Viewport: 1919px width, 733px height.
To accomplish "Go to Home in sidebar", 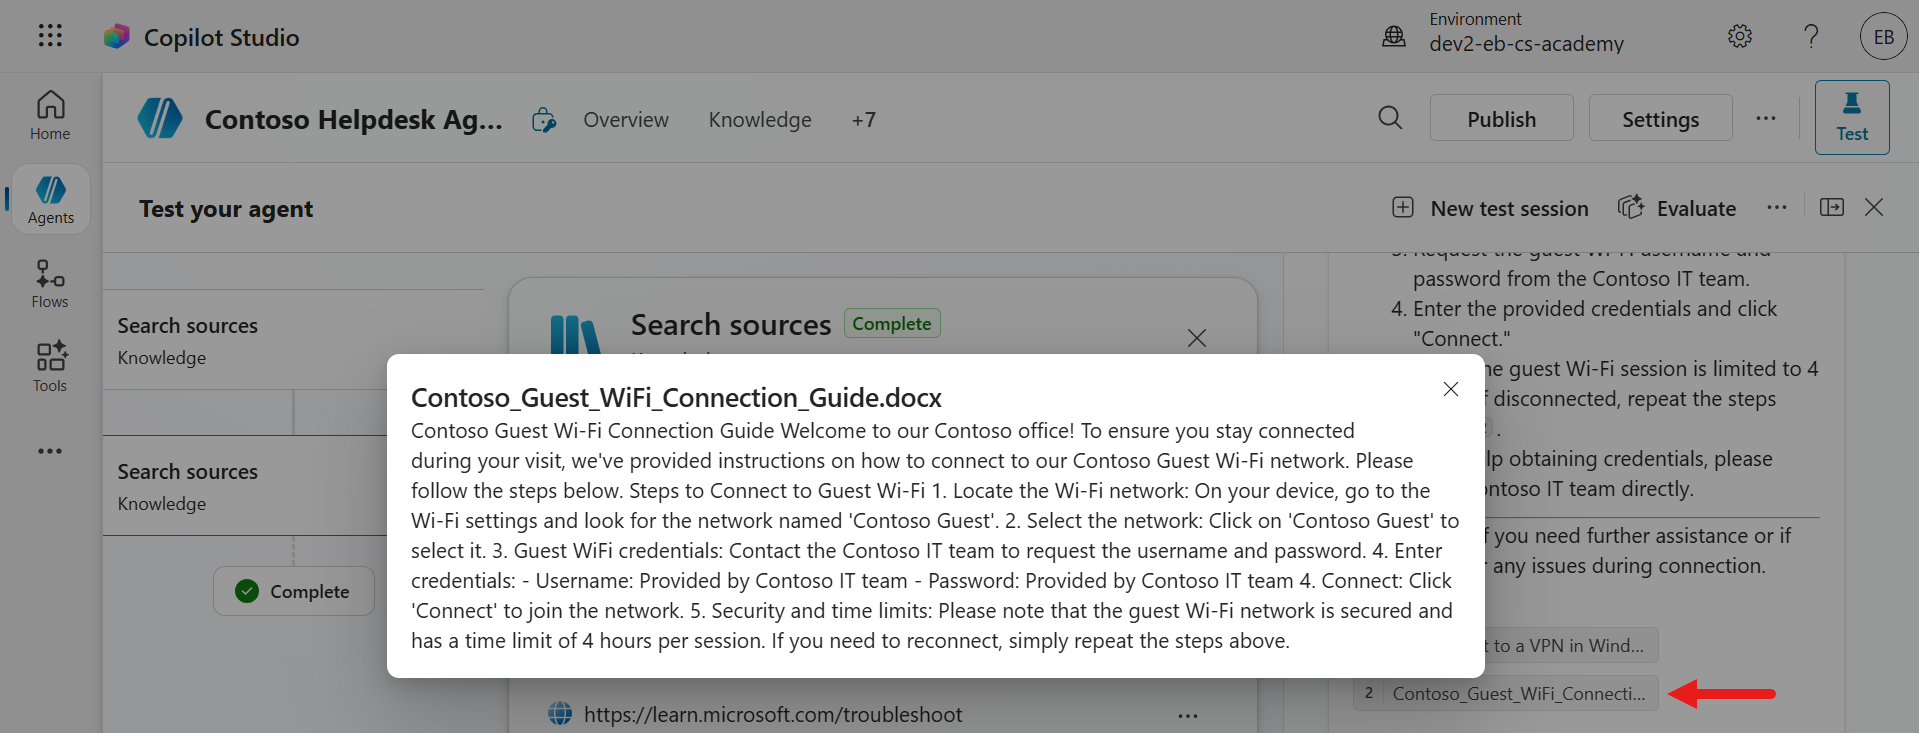I will click(x=50, y=115).
